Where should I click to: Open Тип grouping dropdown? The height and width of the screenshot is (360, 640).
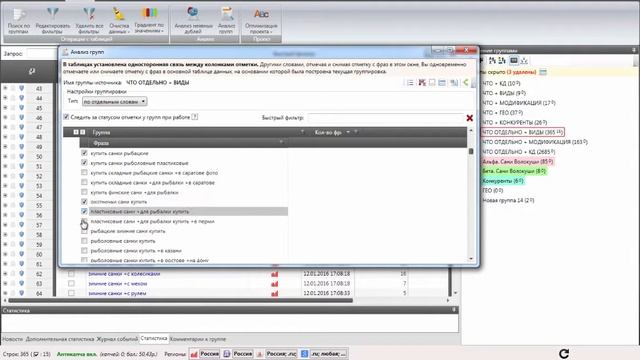114,101
